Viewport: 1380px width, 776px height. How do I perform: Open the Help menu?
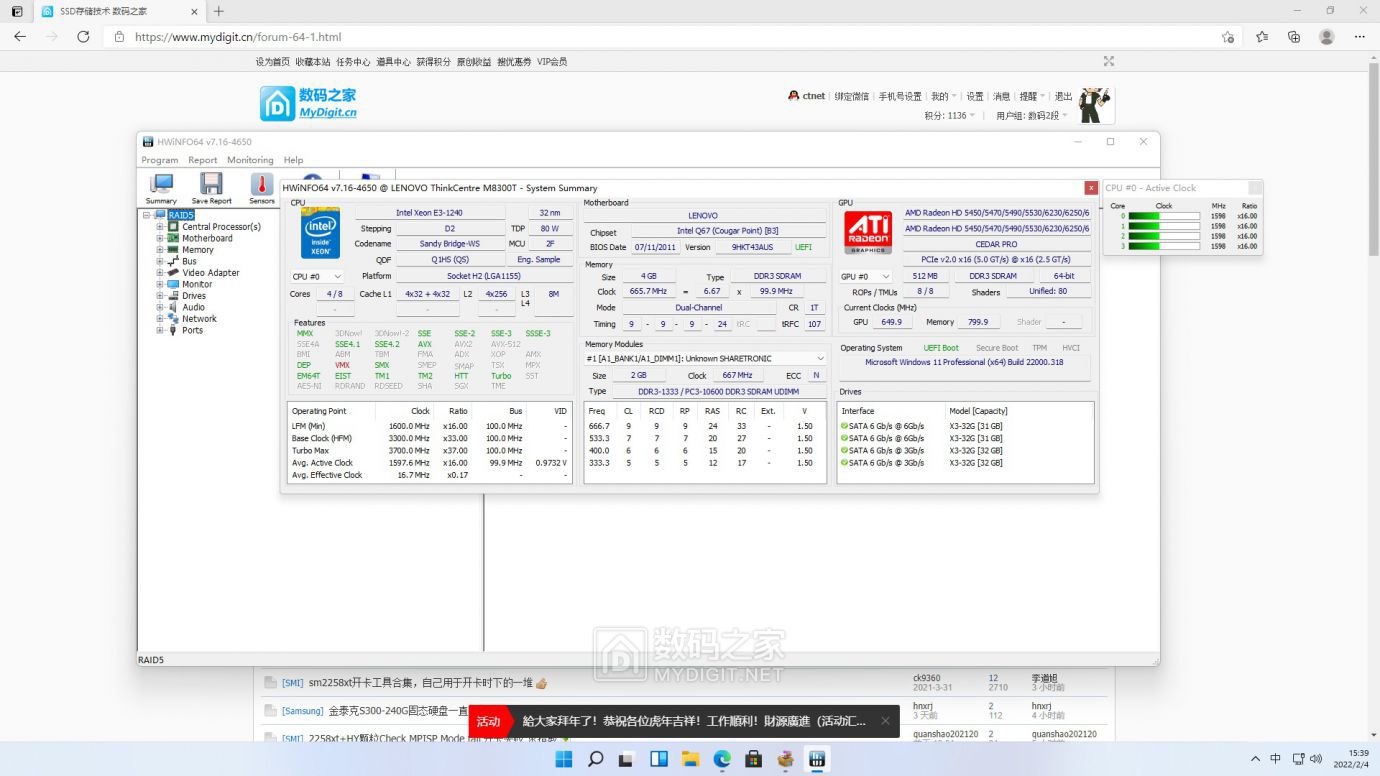tap(293, 160)
